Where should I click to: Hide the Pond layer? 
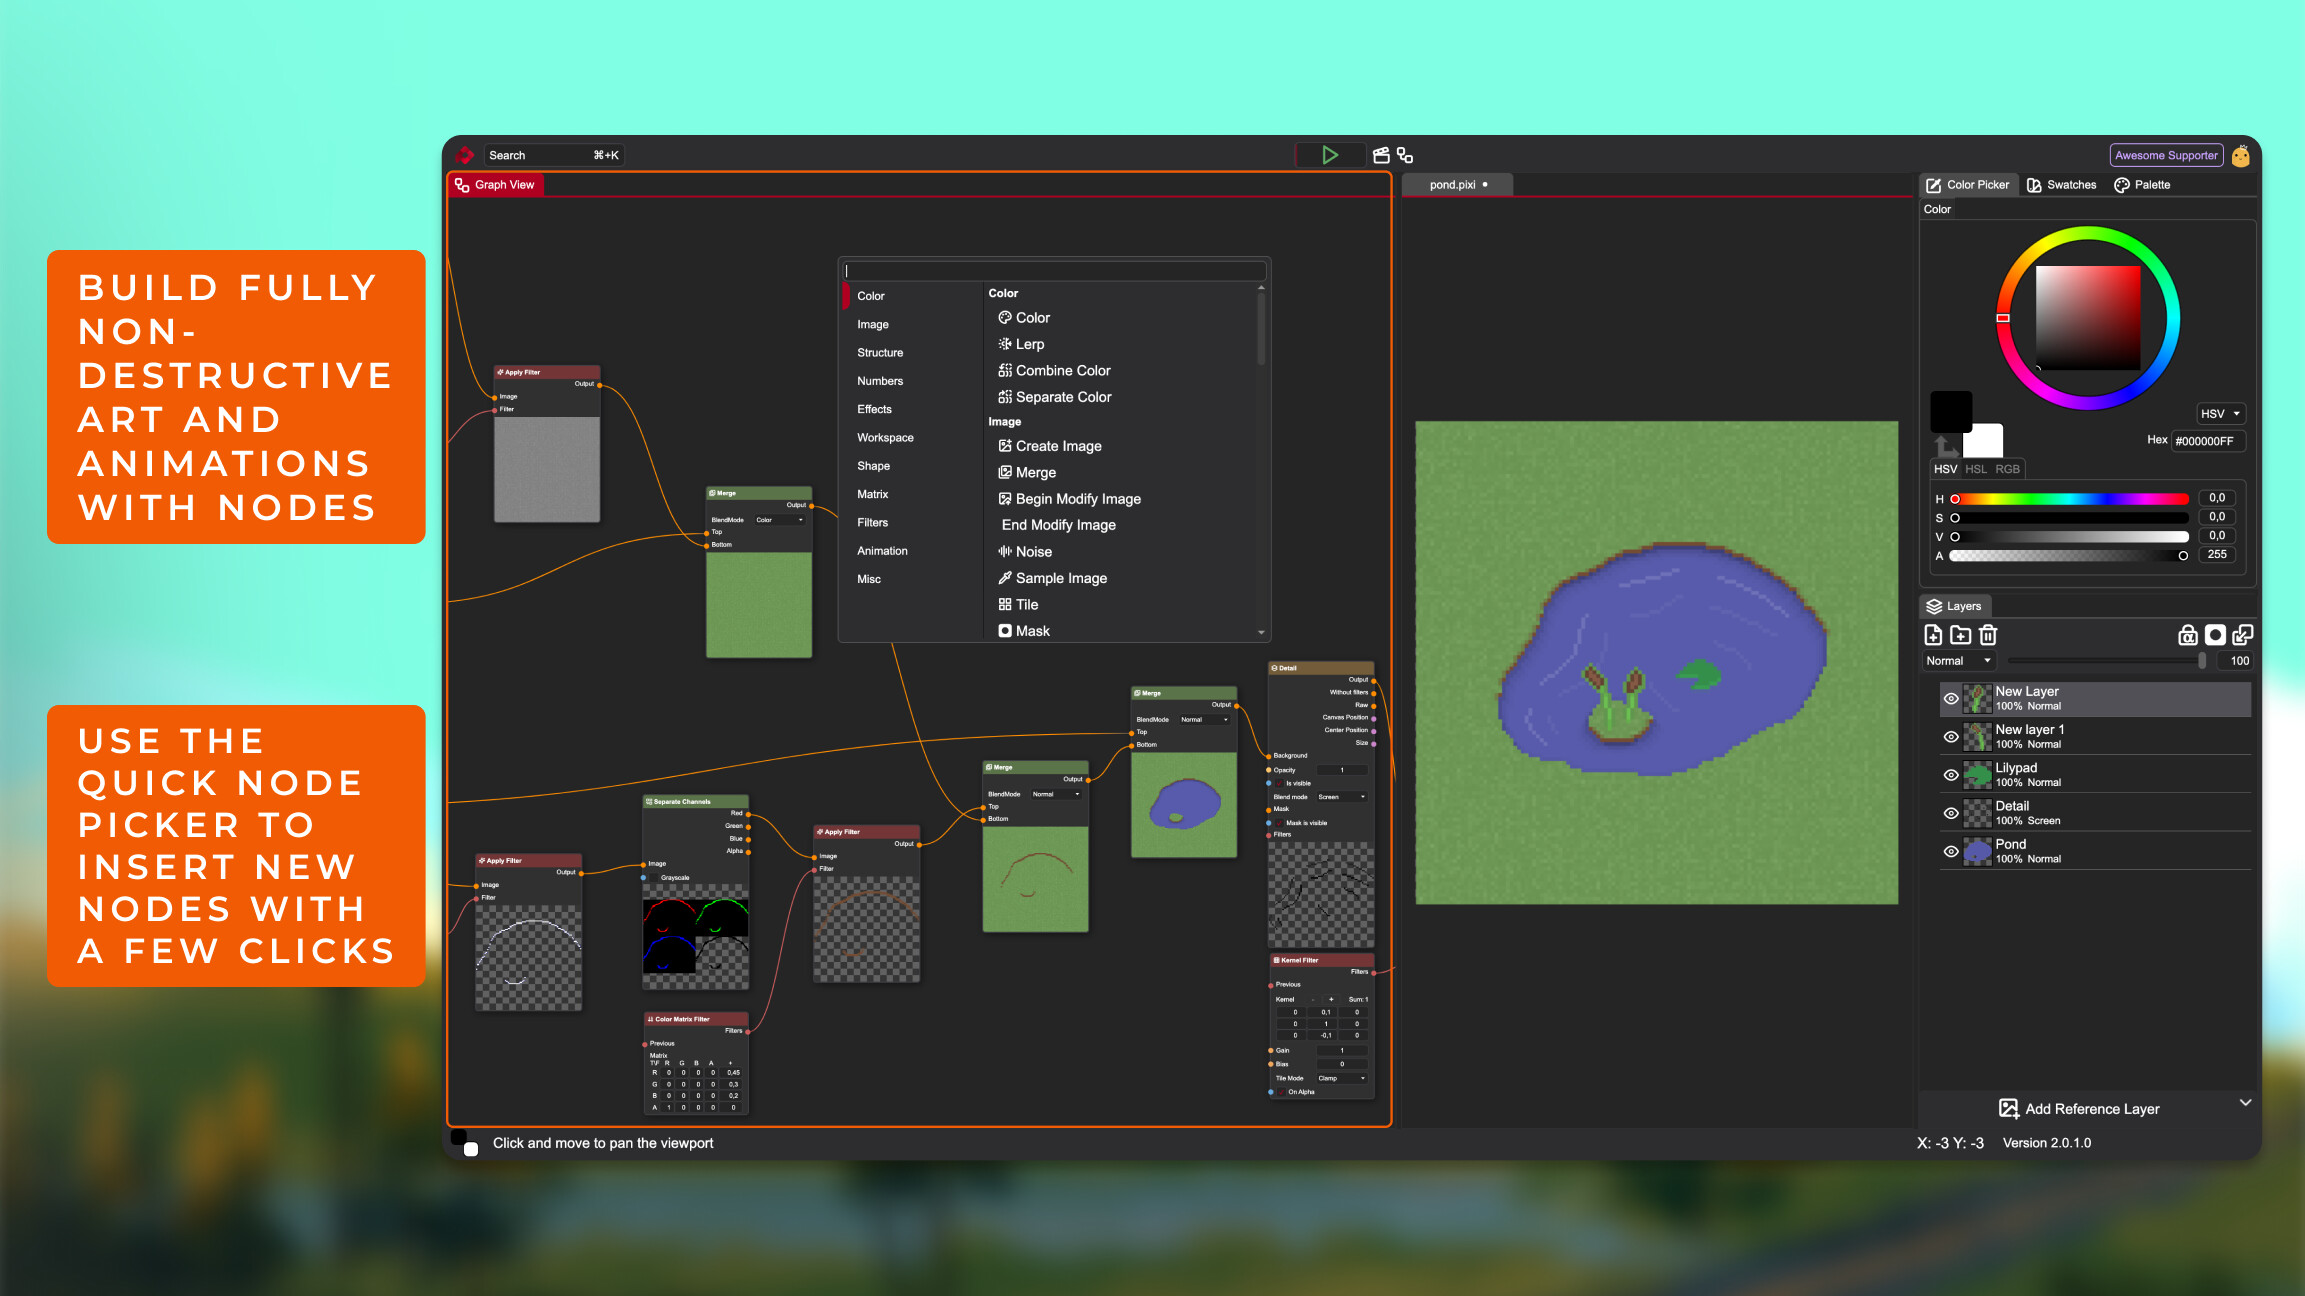(1951, 851)
